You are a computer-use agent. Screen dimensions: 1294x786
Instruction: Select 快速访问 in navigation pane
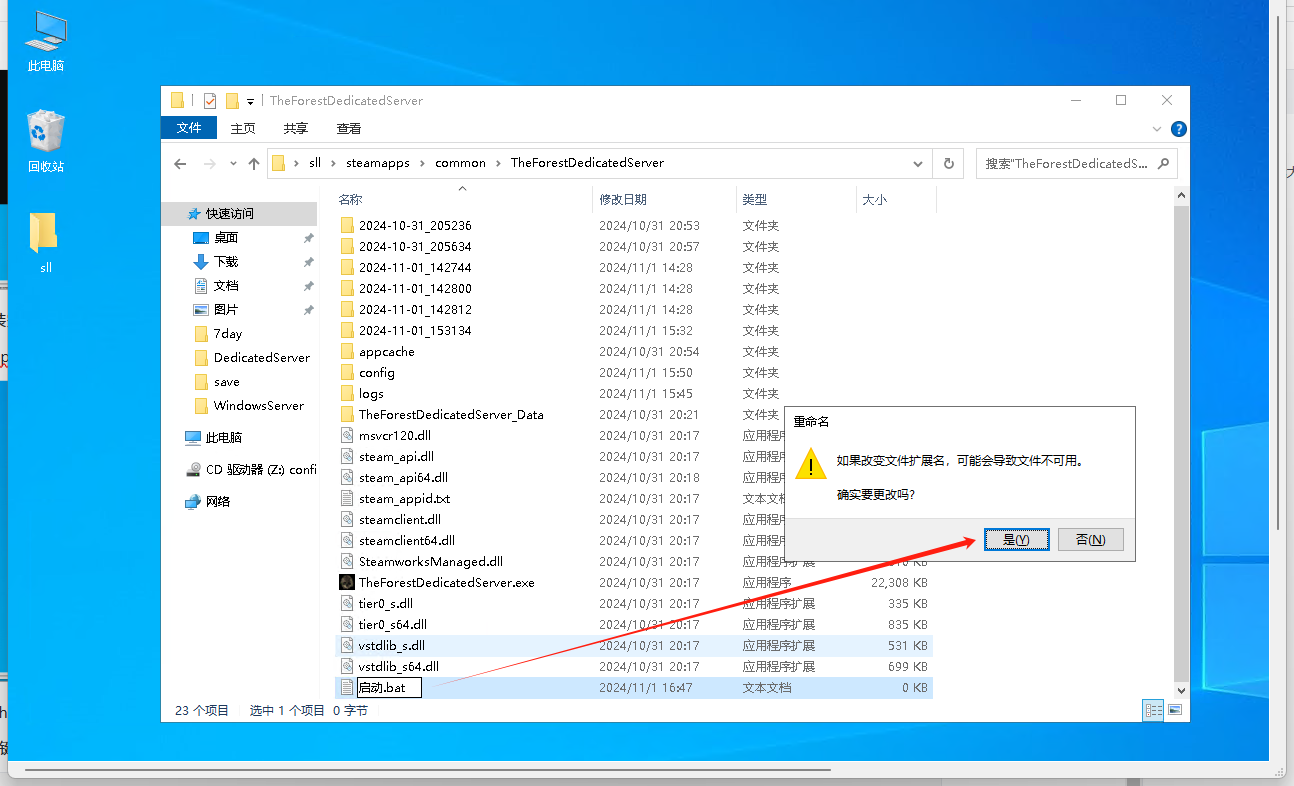tap(230, 213)
